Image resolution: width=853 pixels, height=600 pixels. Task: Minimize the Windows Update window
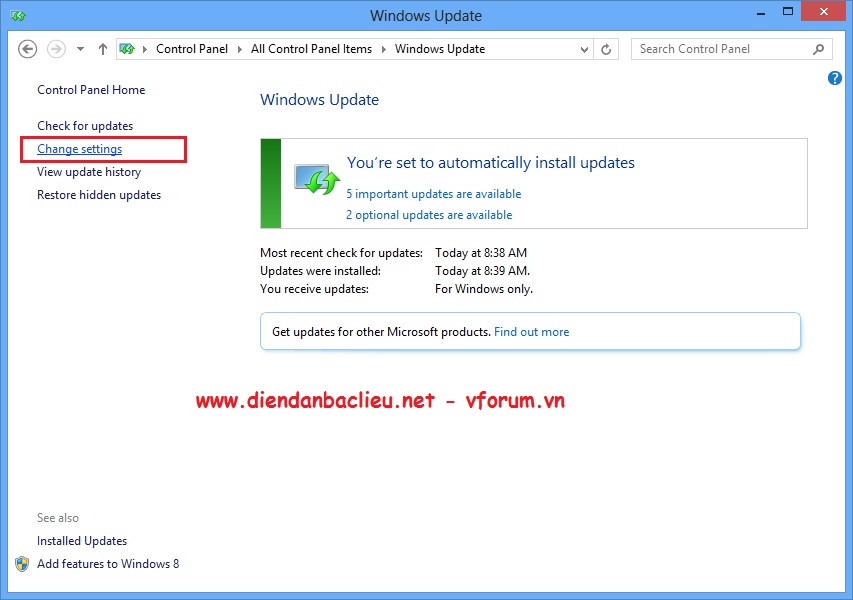(761, 12)
